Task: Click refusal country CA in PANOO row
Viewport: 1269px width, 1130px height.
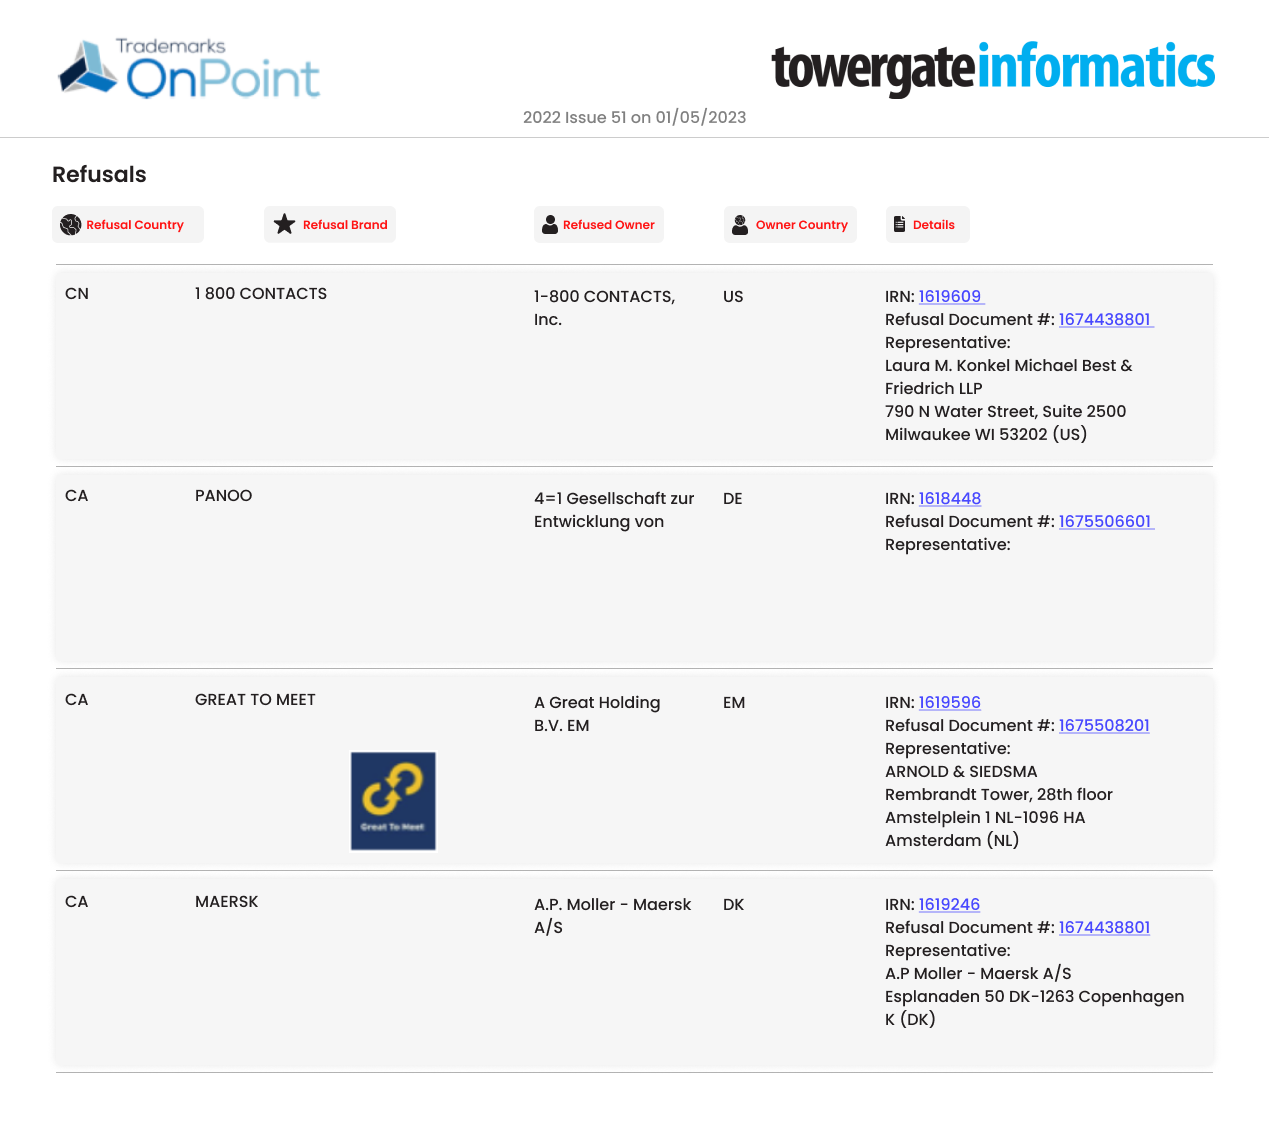Action: [x=77, y=495]
